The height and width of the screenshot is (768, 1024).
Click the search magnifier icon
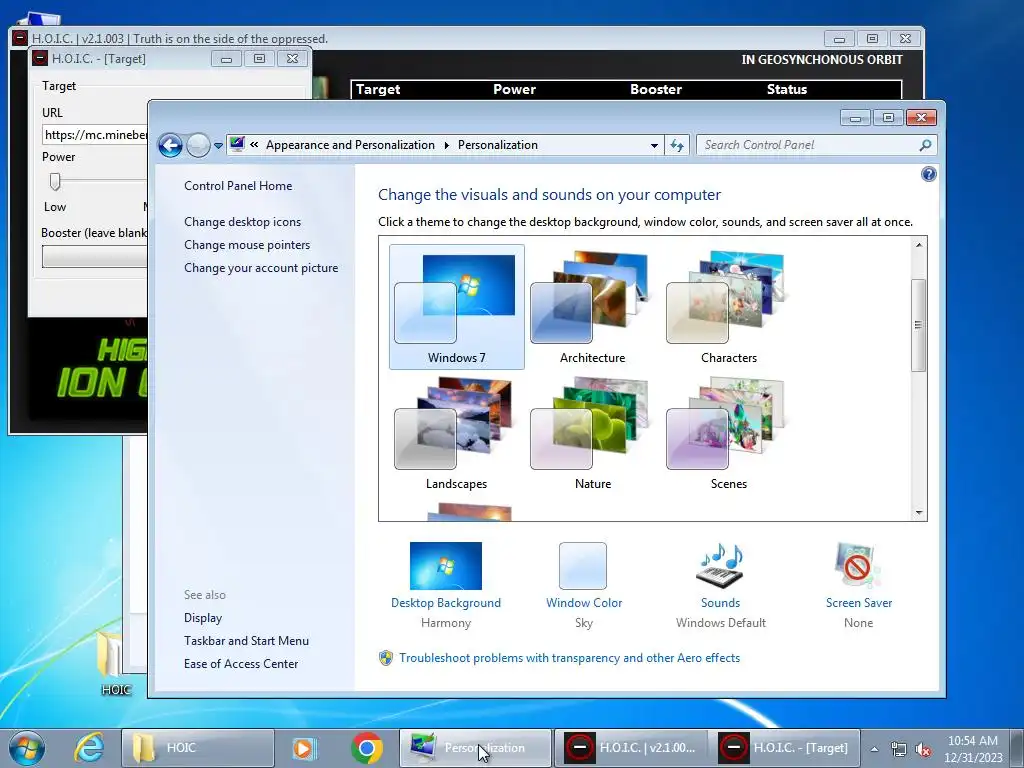point(925,145)
